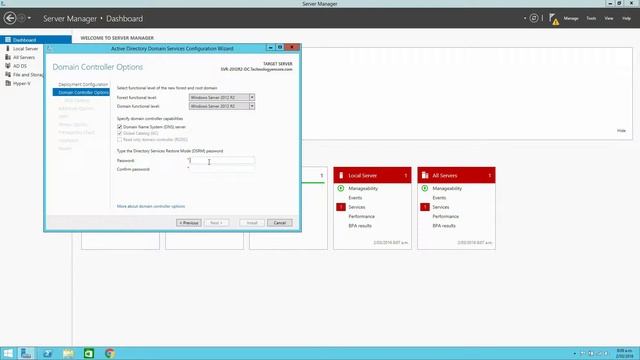Click the Dashboard icon in the sidebar
640x360 pixels.
(x=8, y=40)
